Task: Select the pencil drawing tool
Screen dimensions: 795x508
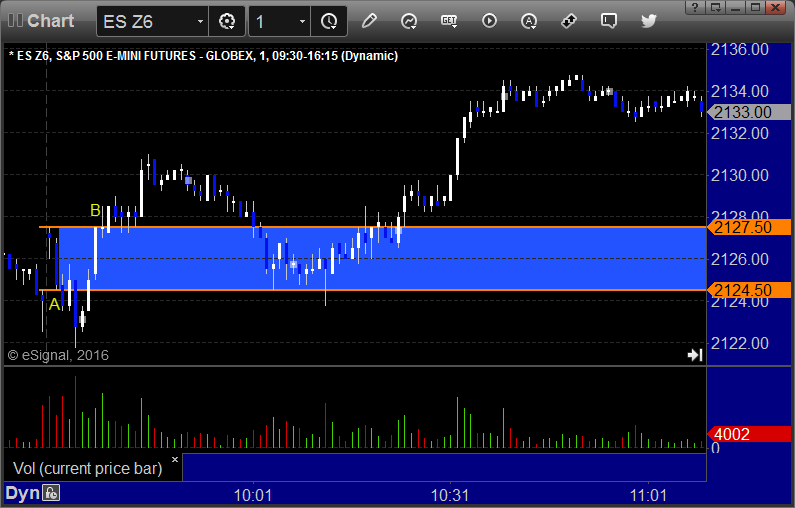Action: [369, 21]
